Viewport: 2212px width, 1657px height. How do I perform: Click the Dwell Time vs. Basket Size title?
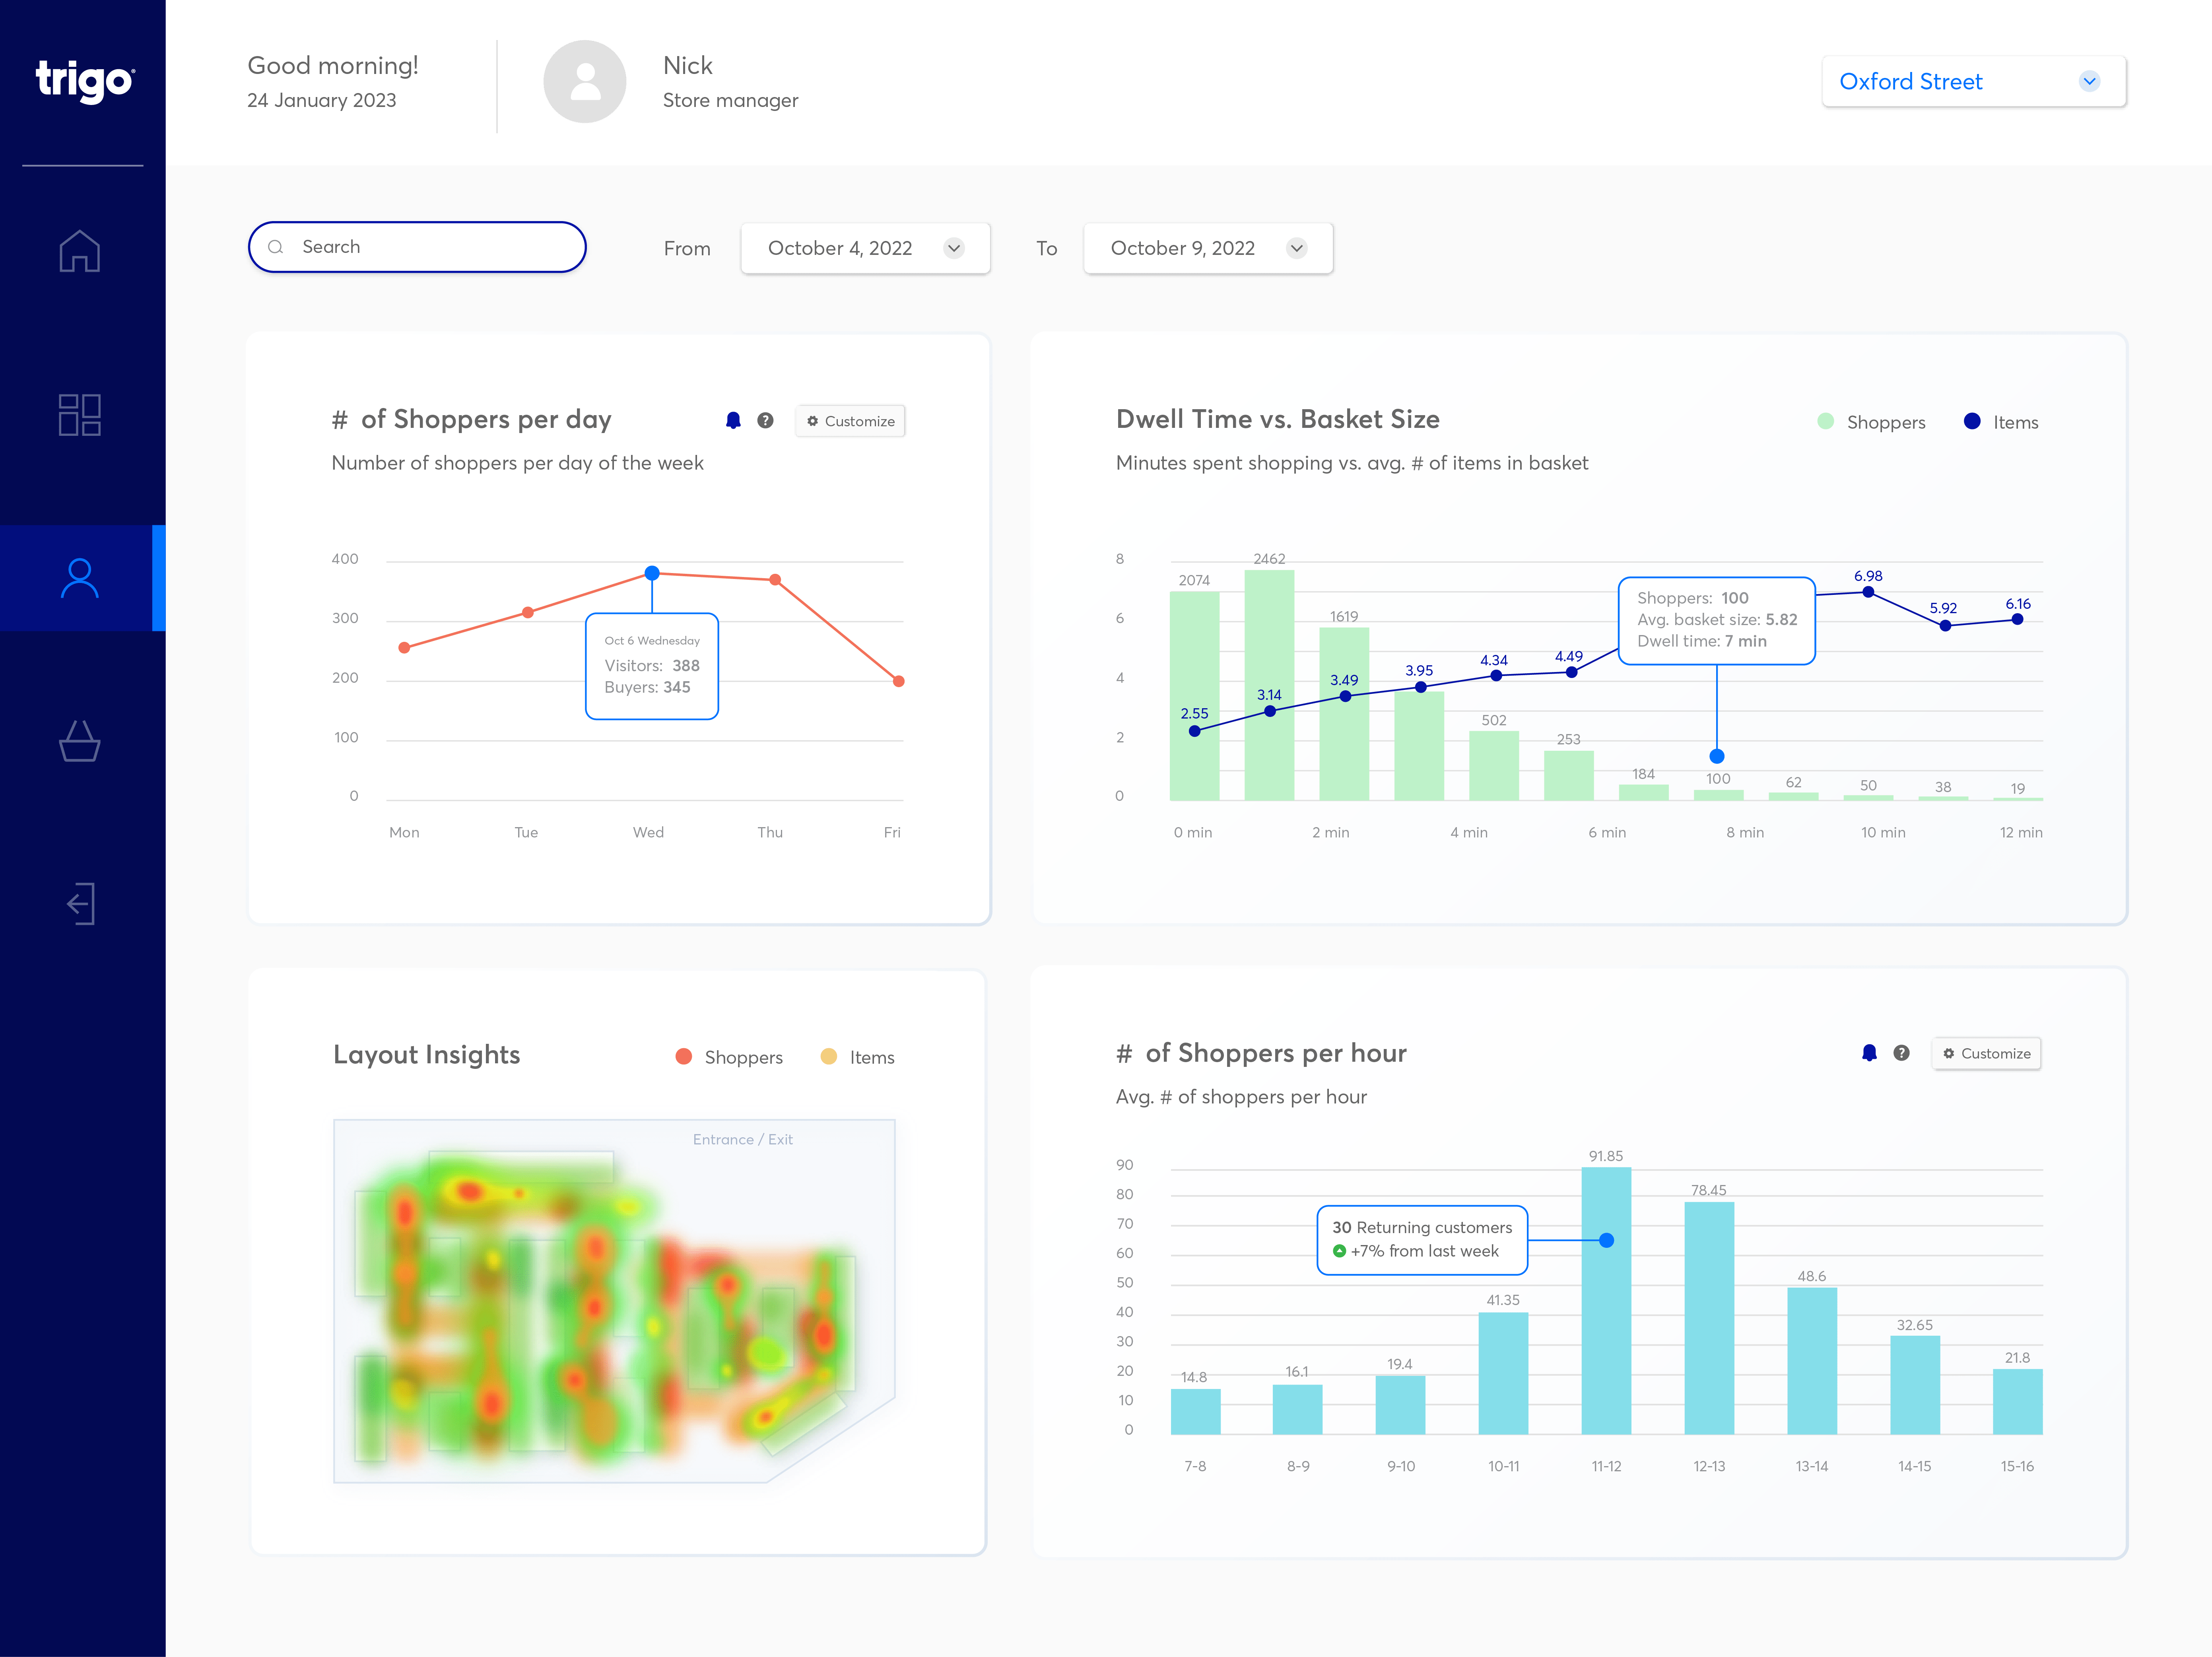[x=1277, y=419]
